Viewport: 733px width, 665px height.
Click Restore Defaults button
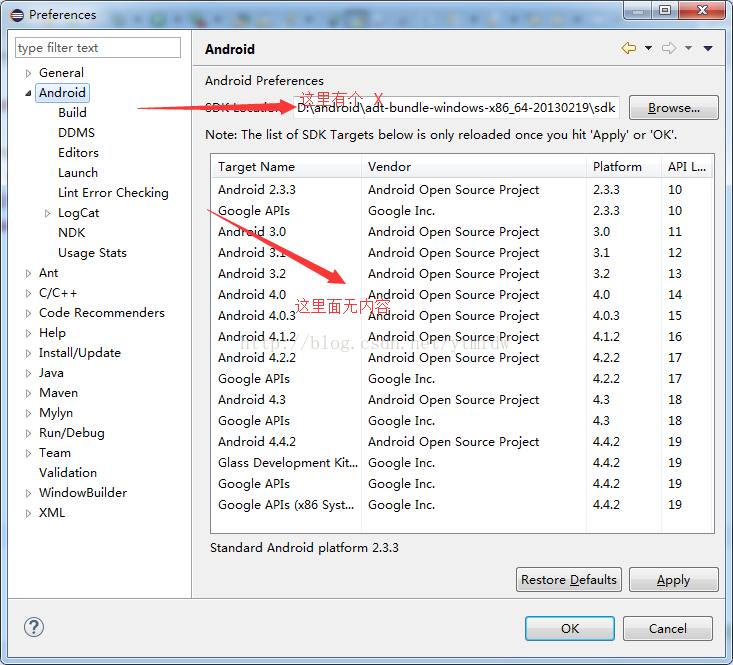point(569,580)
